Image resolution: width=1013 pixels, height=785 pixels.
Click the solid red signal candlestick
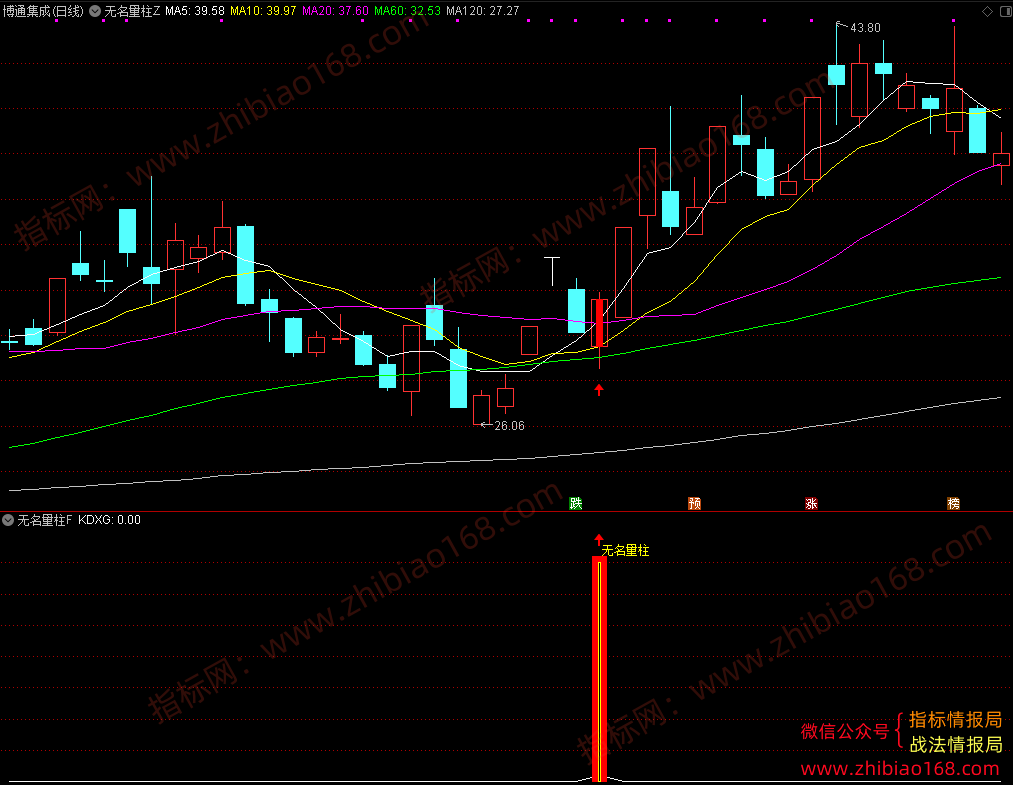coord(600,323)
